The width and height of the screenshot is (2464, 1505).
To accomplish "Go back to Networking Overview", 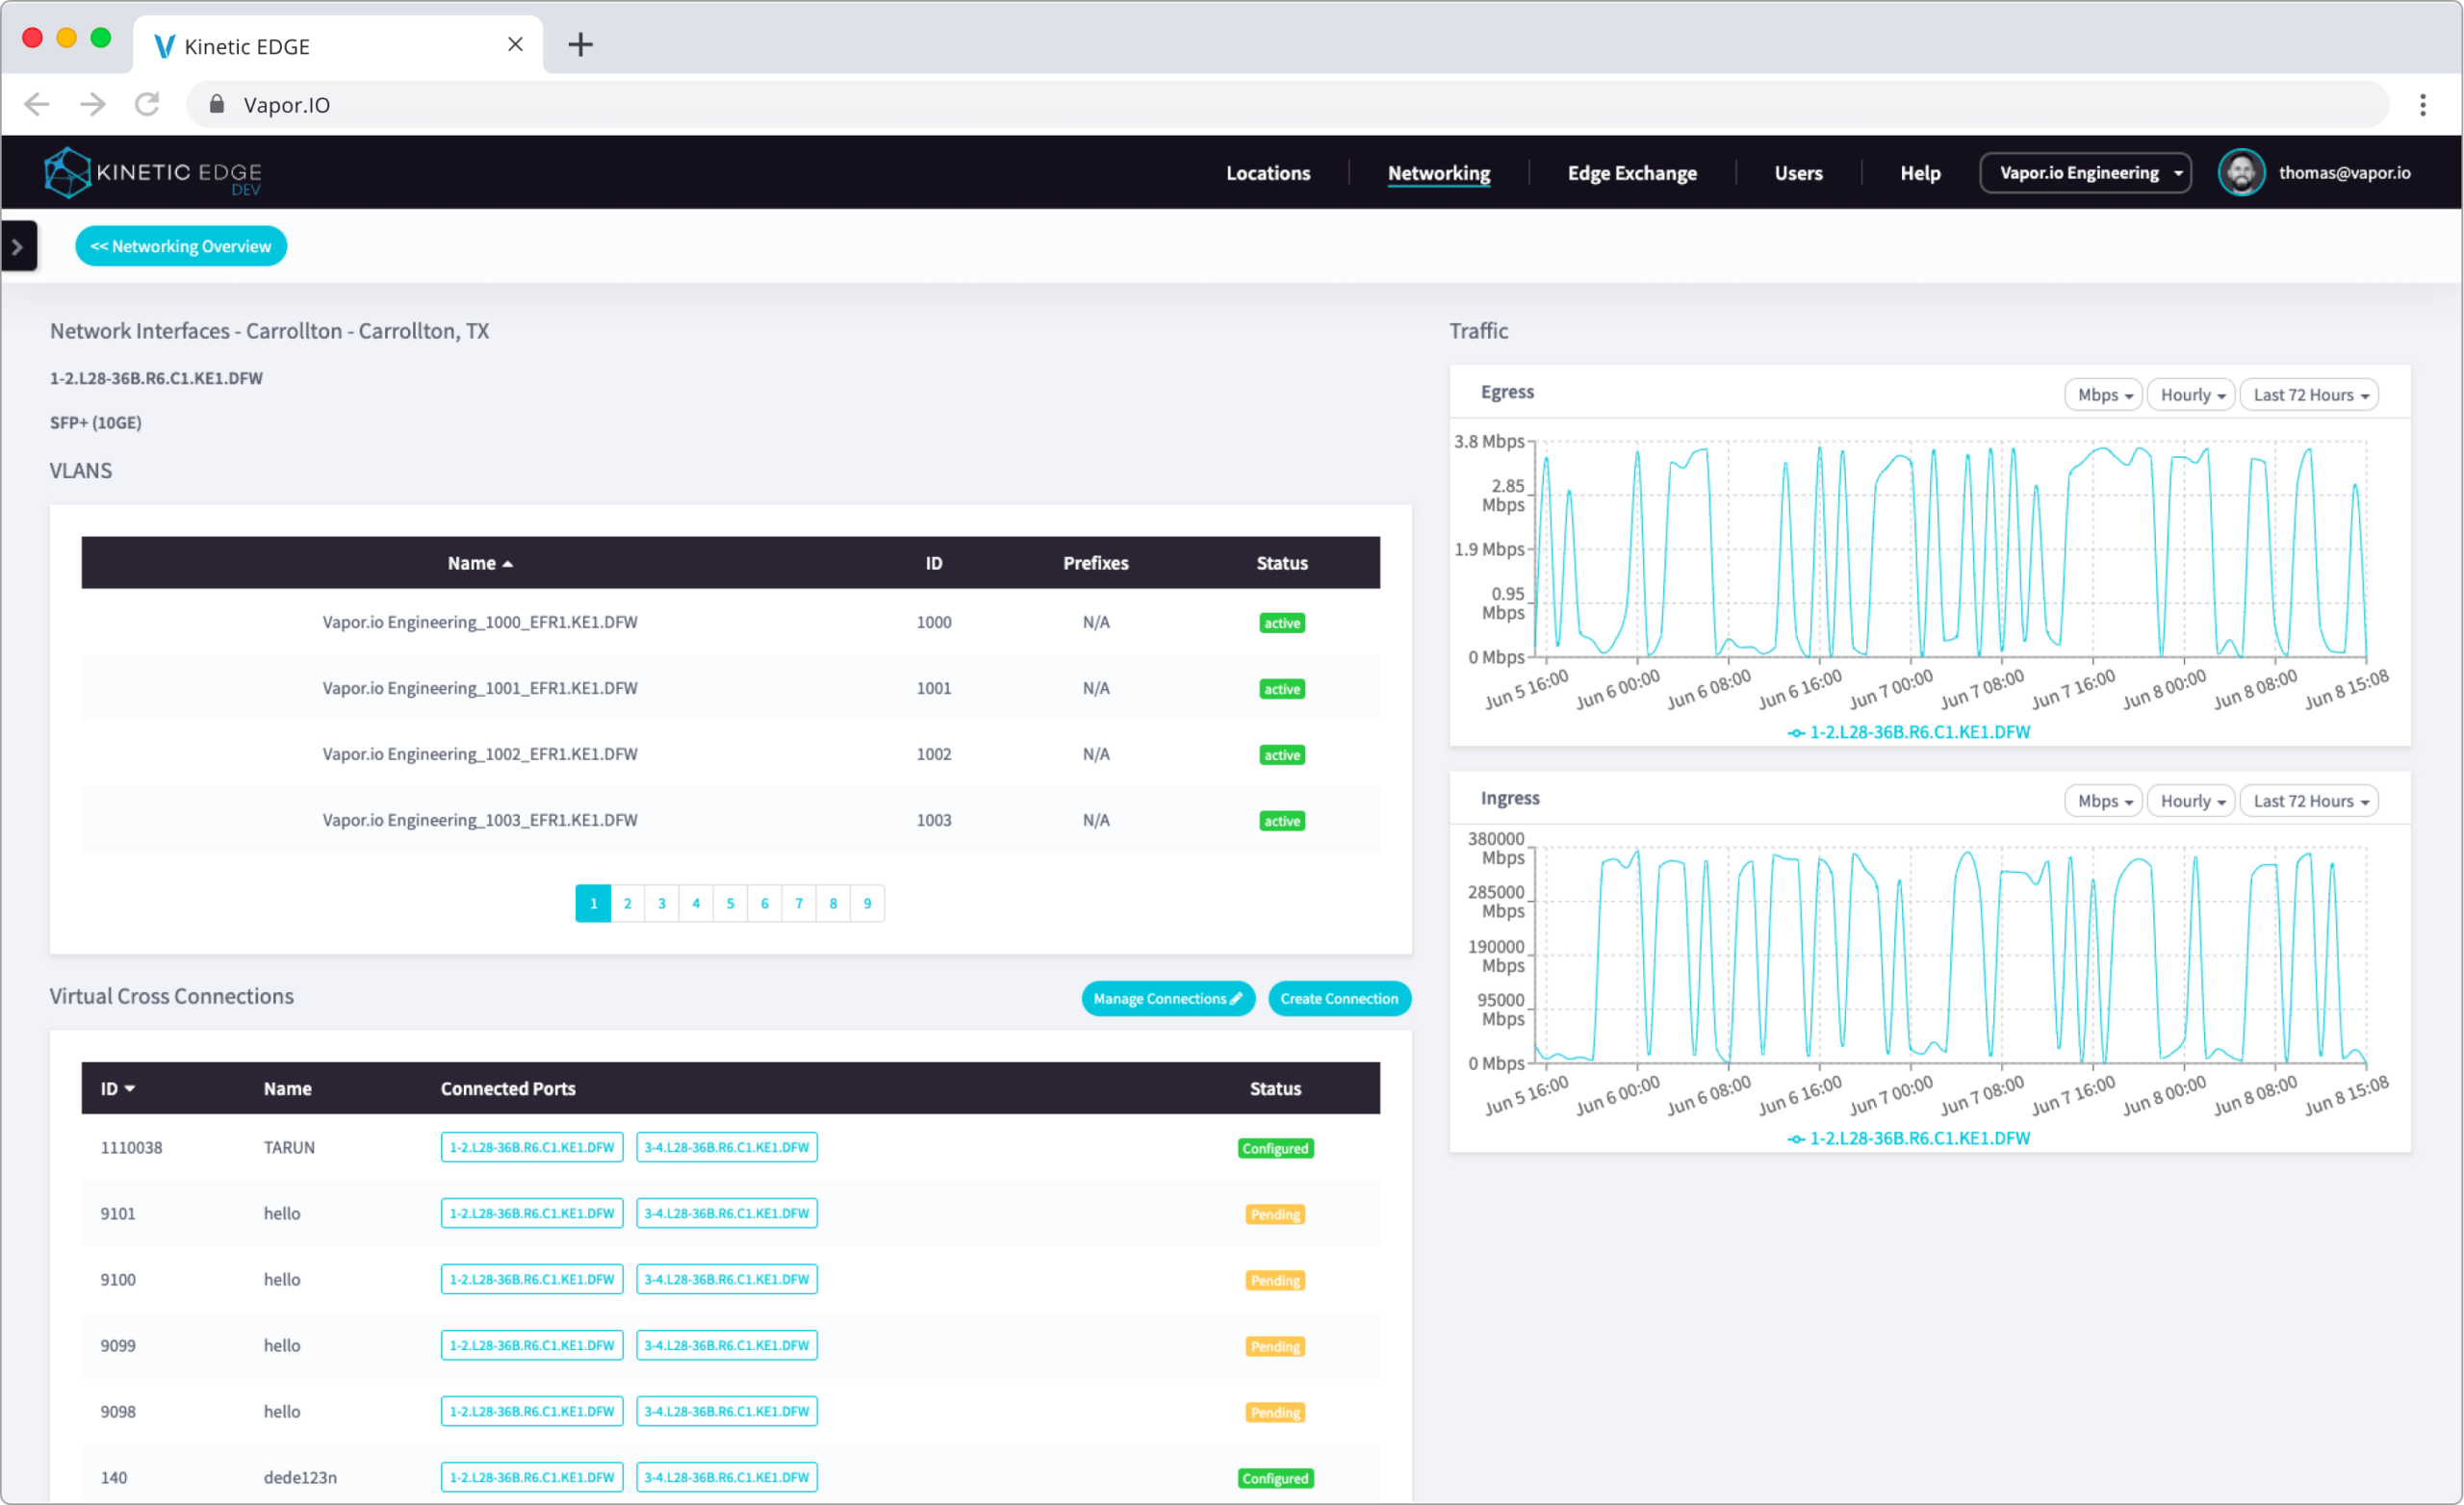I will coord(181,246).
